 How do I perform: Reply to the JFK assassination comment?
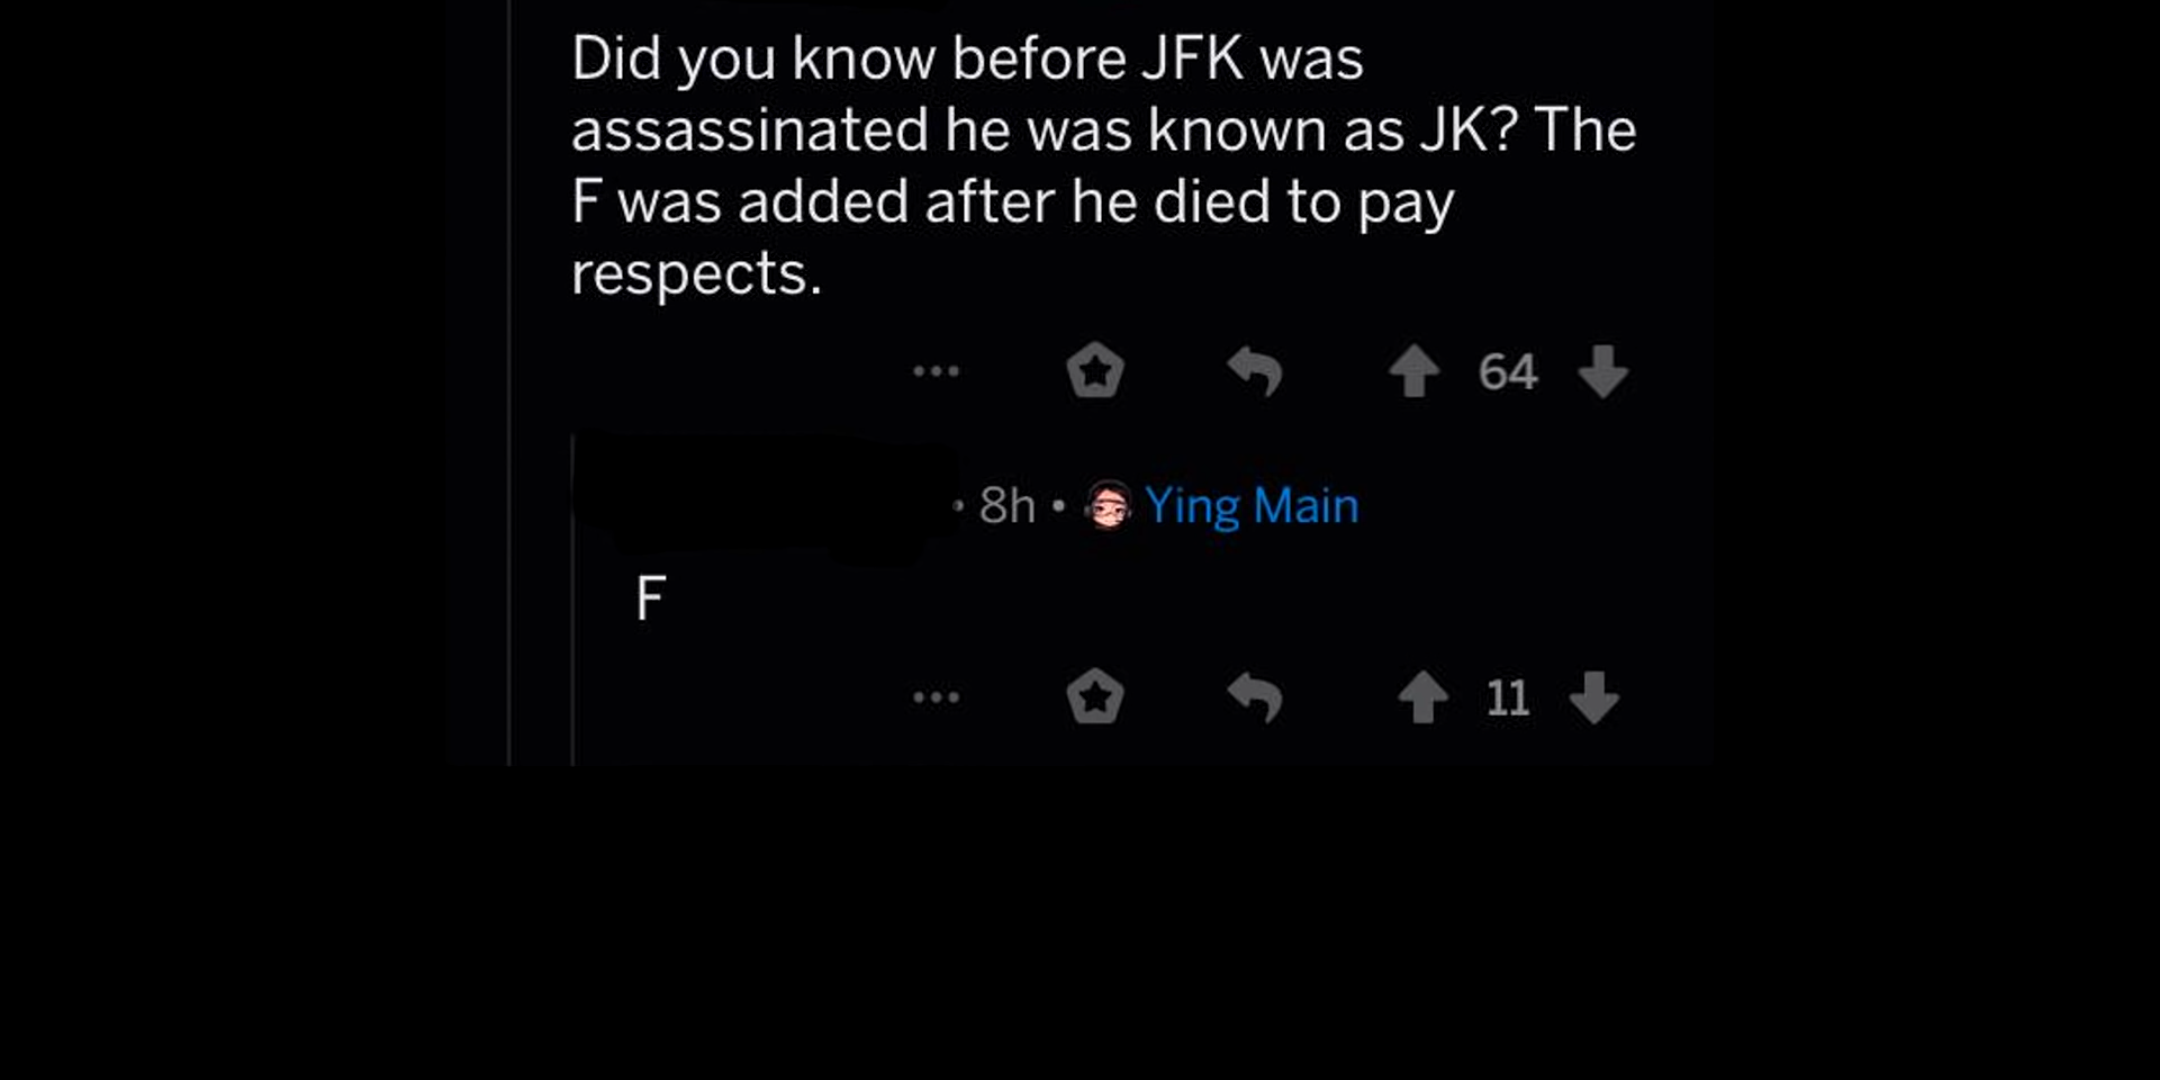1255,371
